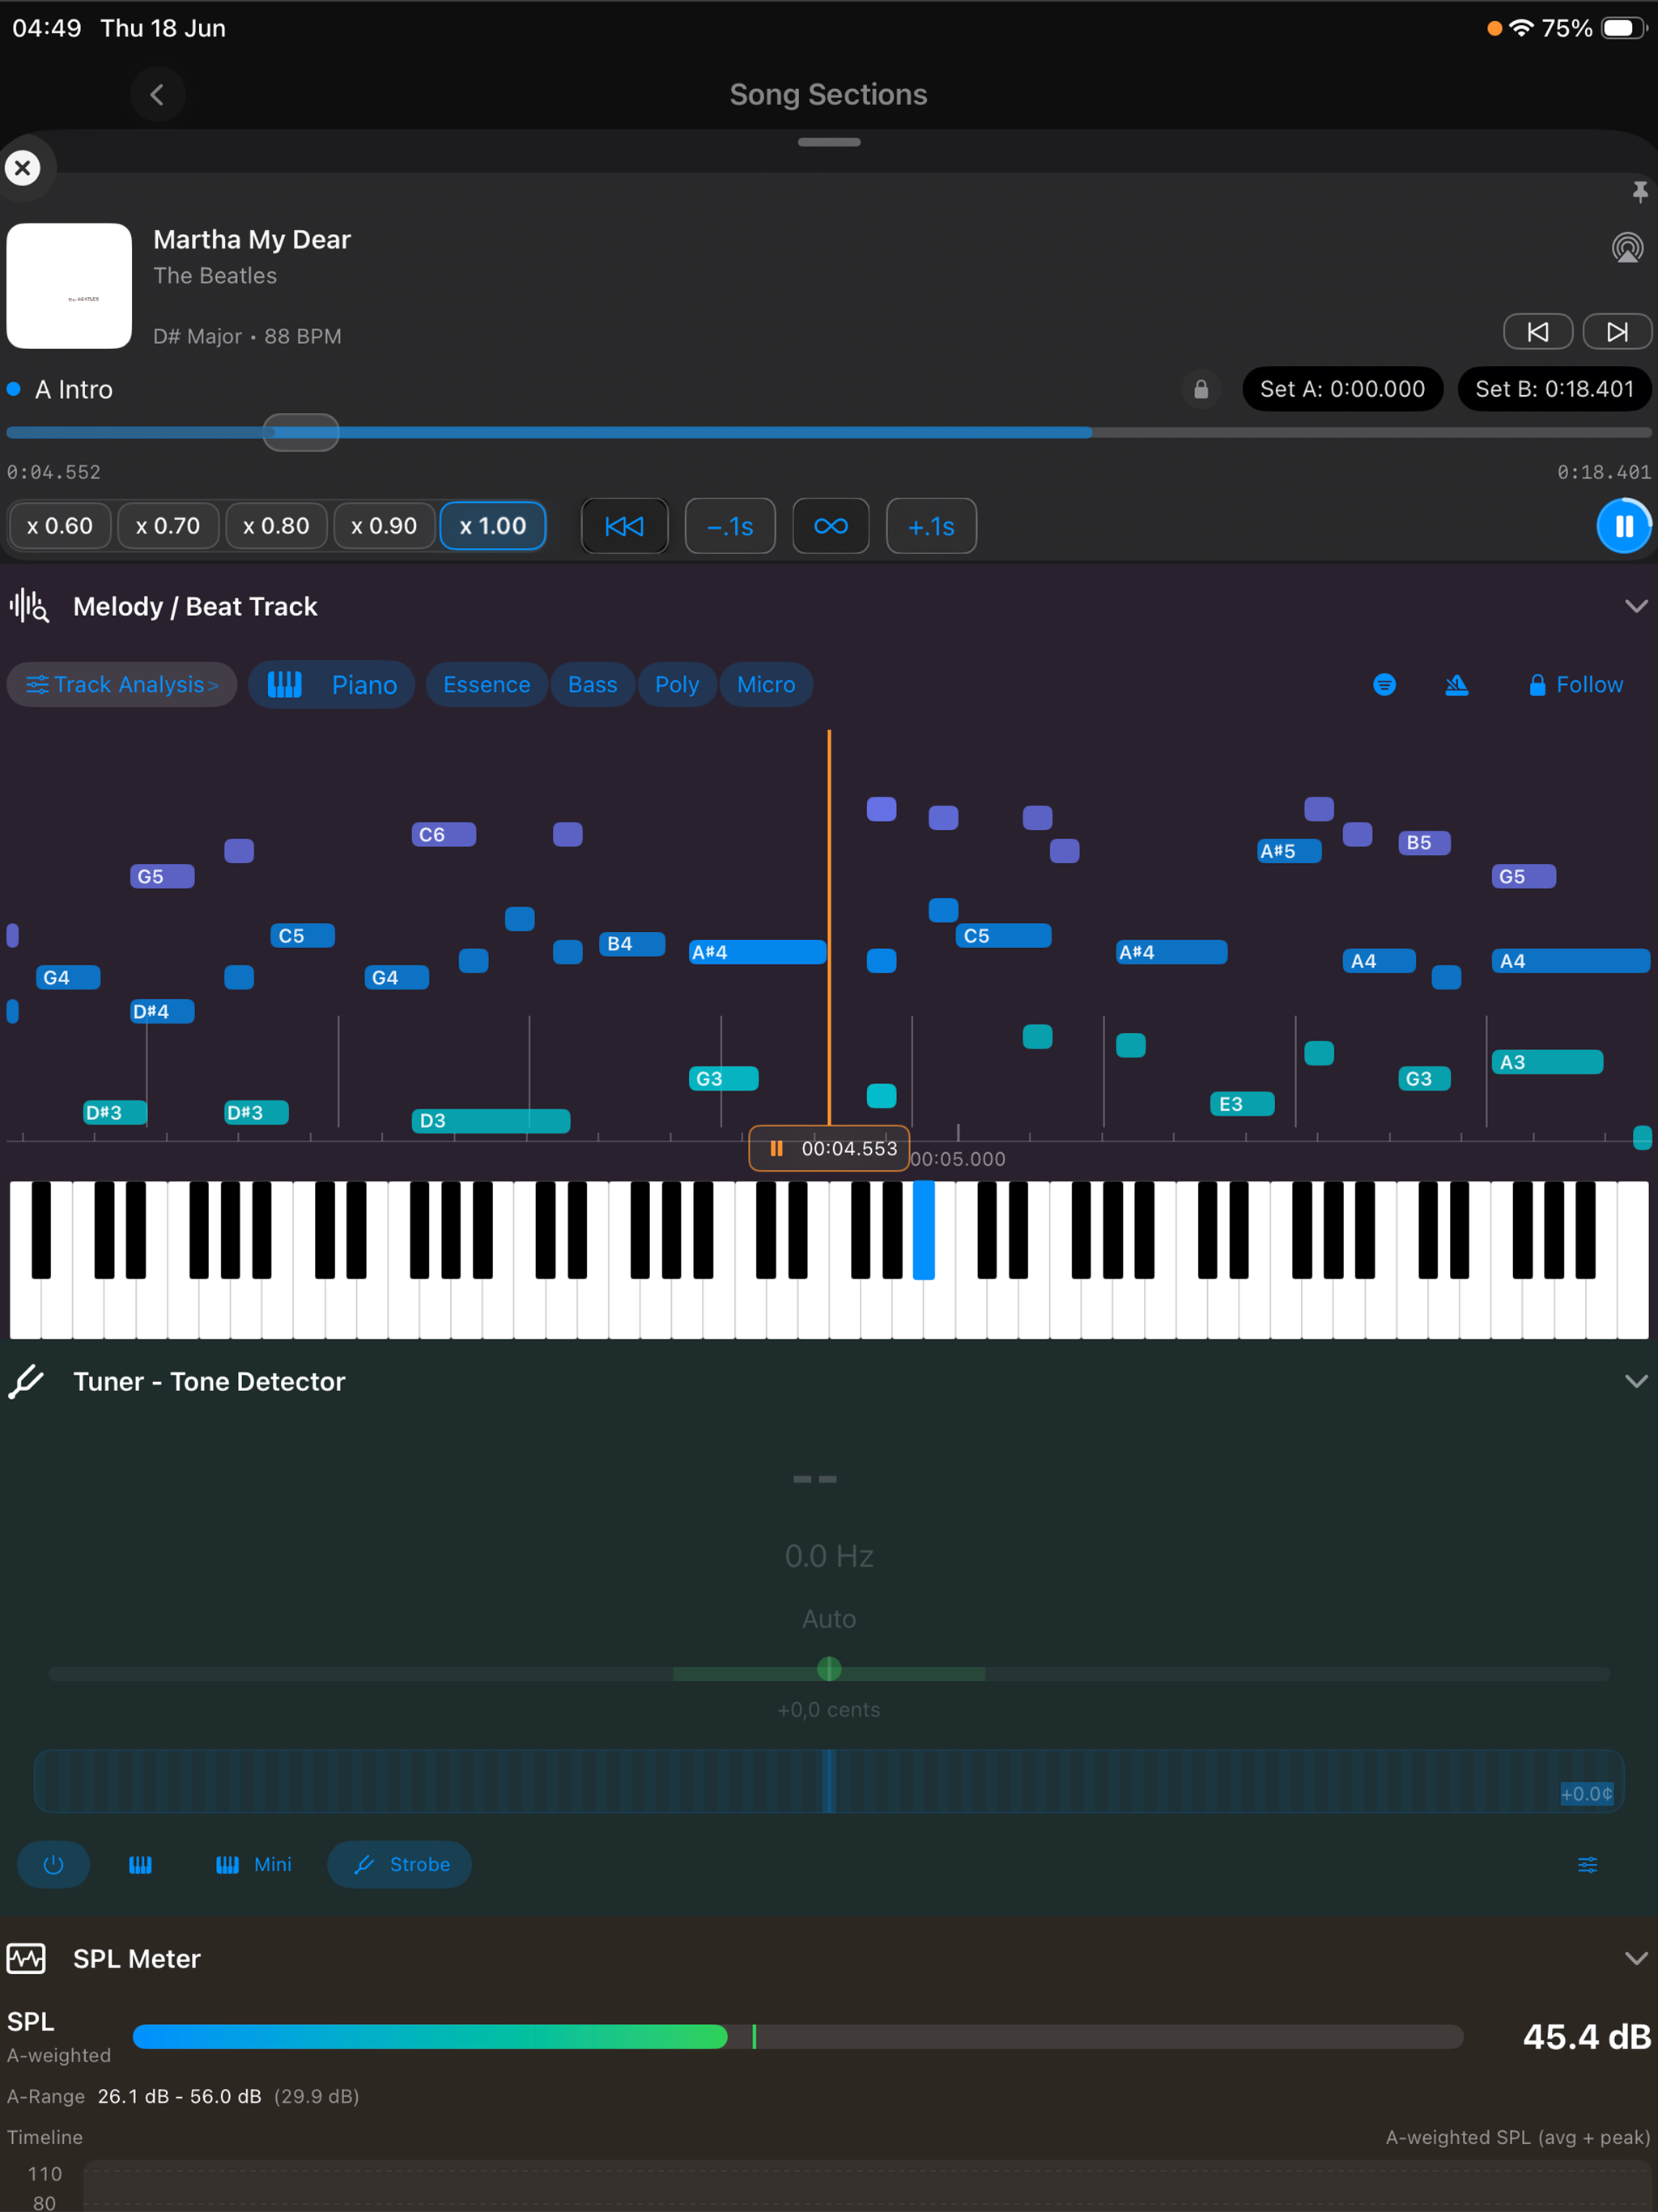Pin the player panel

[x=1639, y=191]
